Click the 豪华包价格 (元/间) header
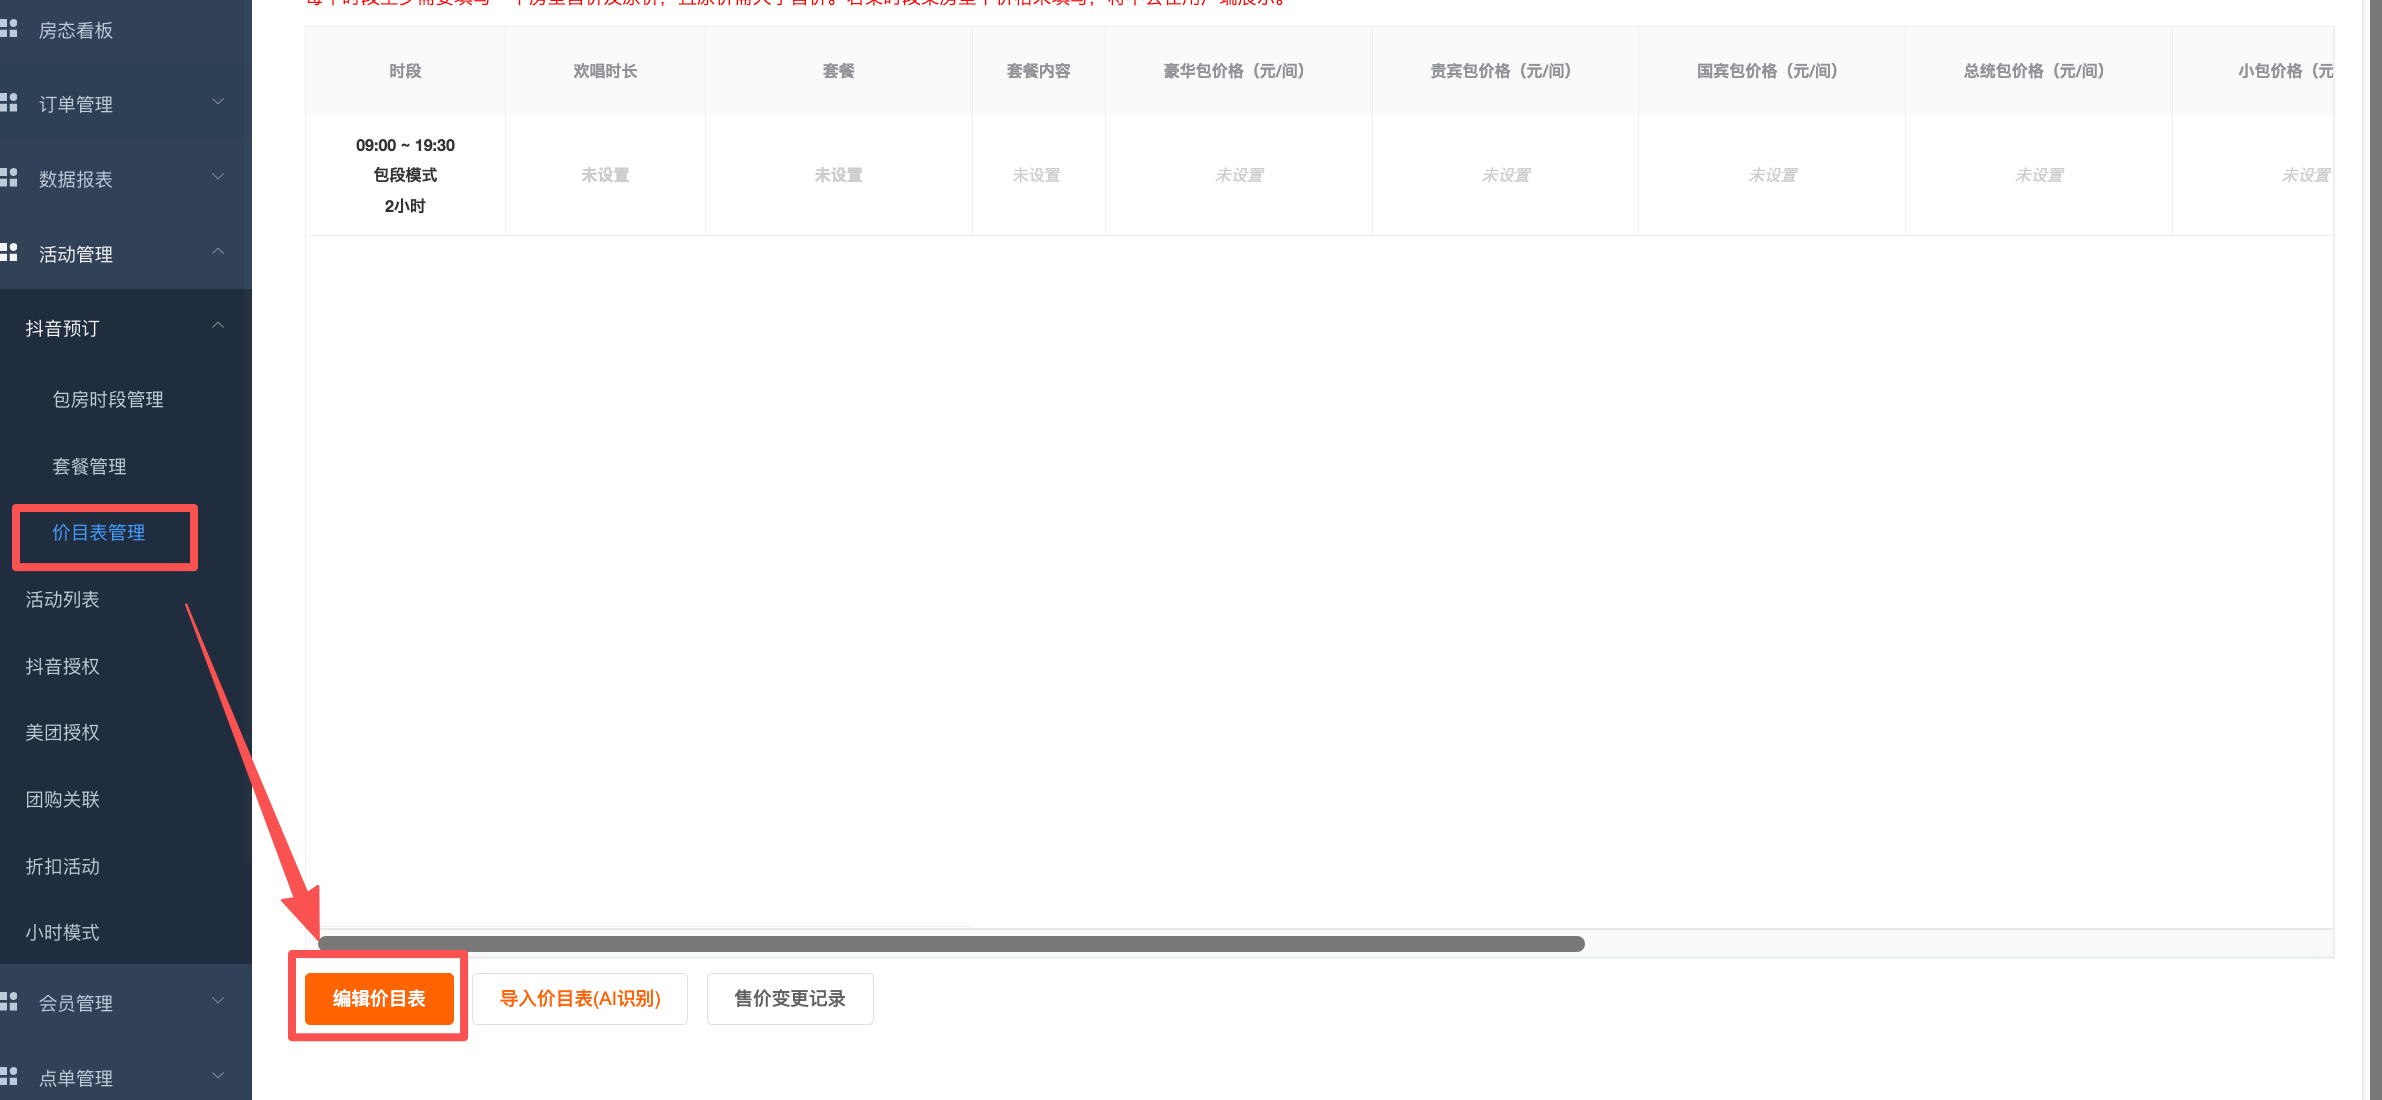 (1238, 71)
